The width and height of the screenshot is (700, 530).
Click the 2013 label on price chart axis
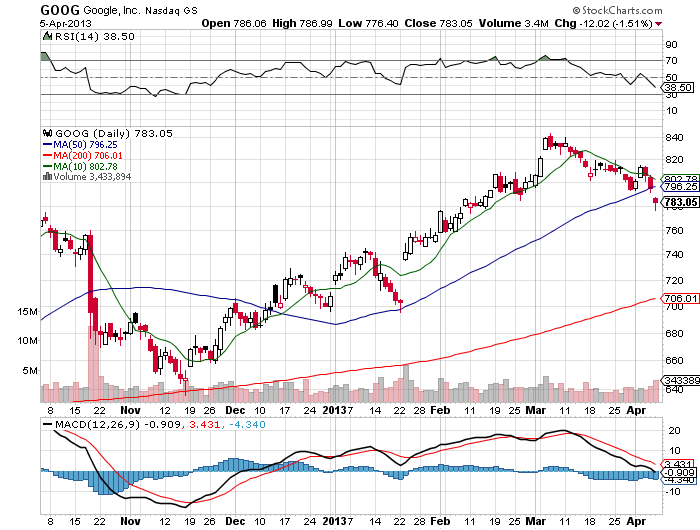[x=335, y=410]
